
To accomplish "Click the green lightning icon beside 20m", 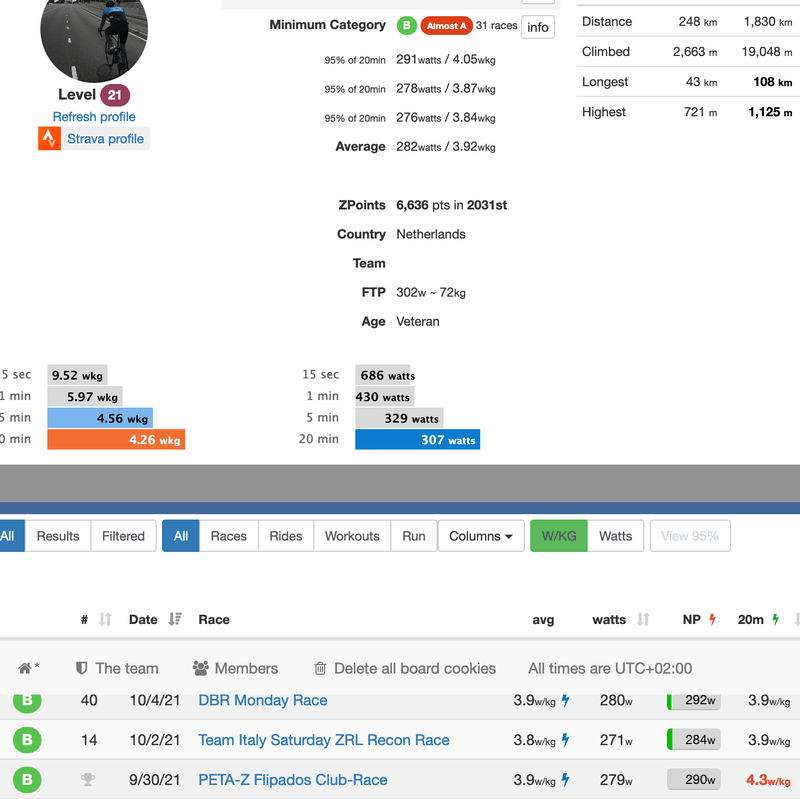I will [776, 619].
